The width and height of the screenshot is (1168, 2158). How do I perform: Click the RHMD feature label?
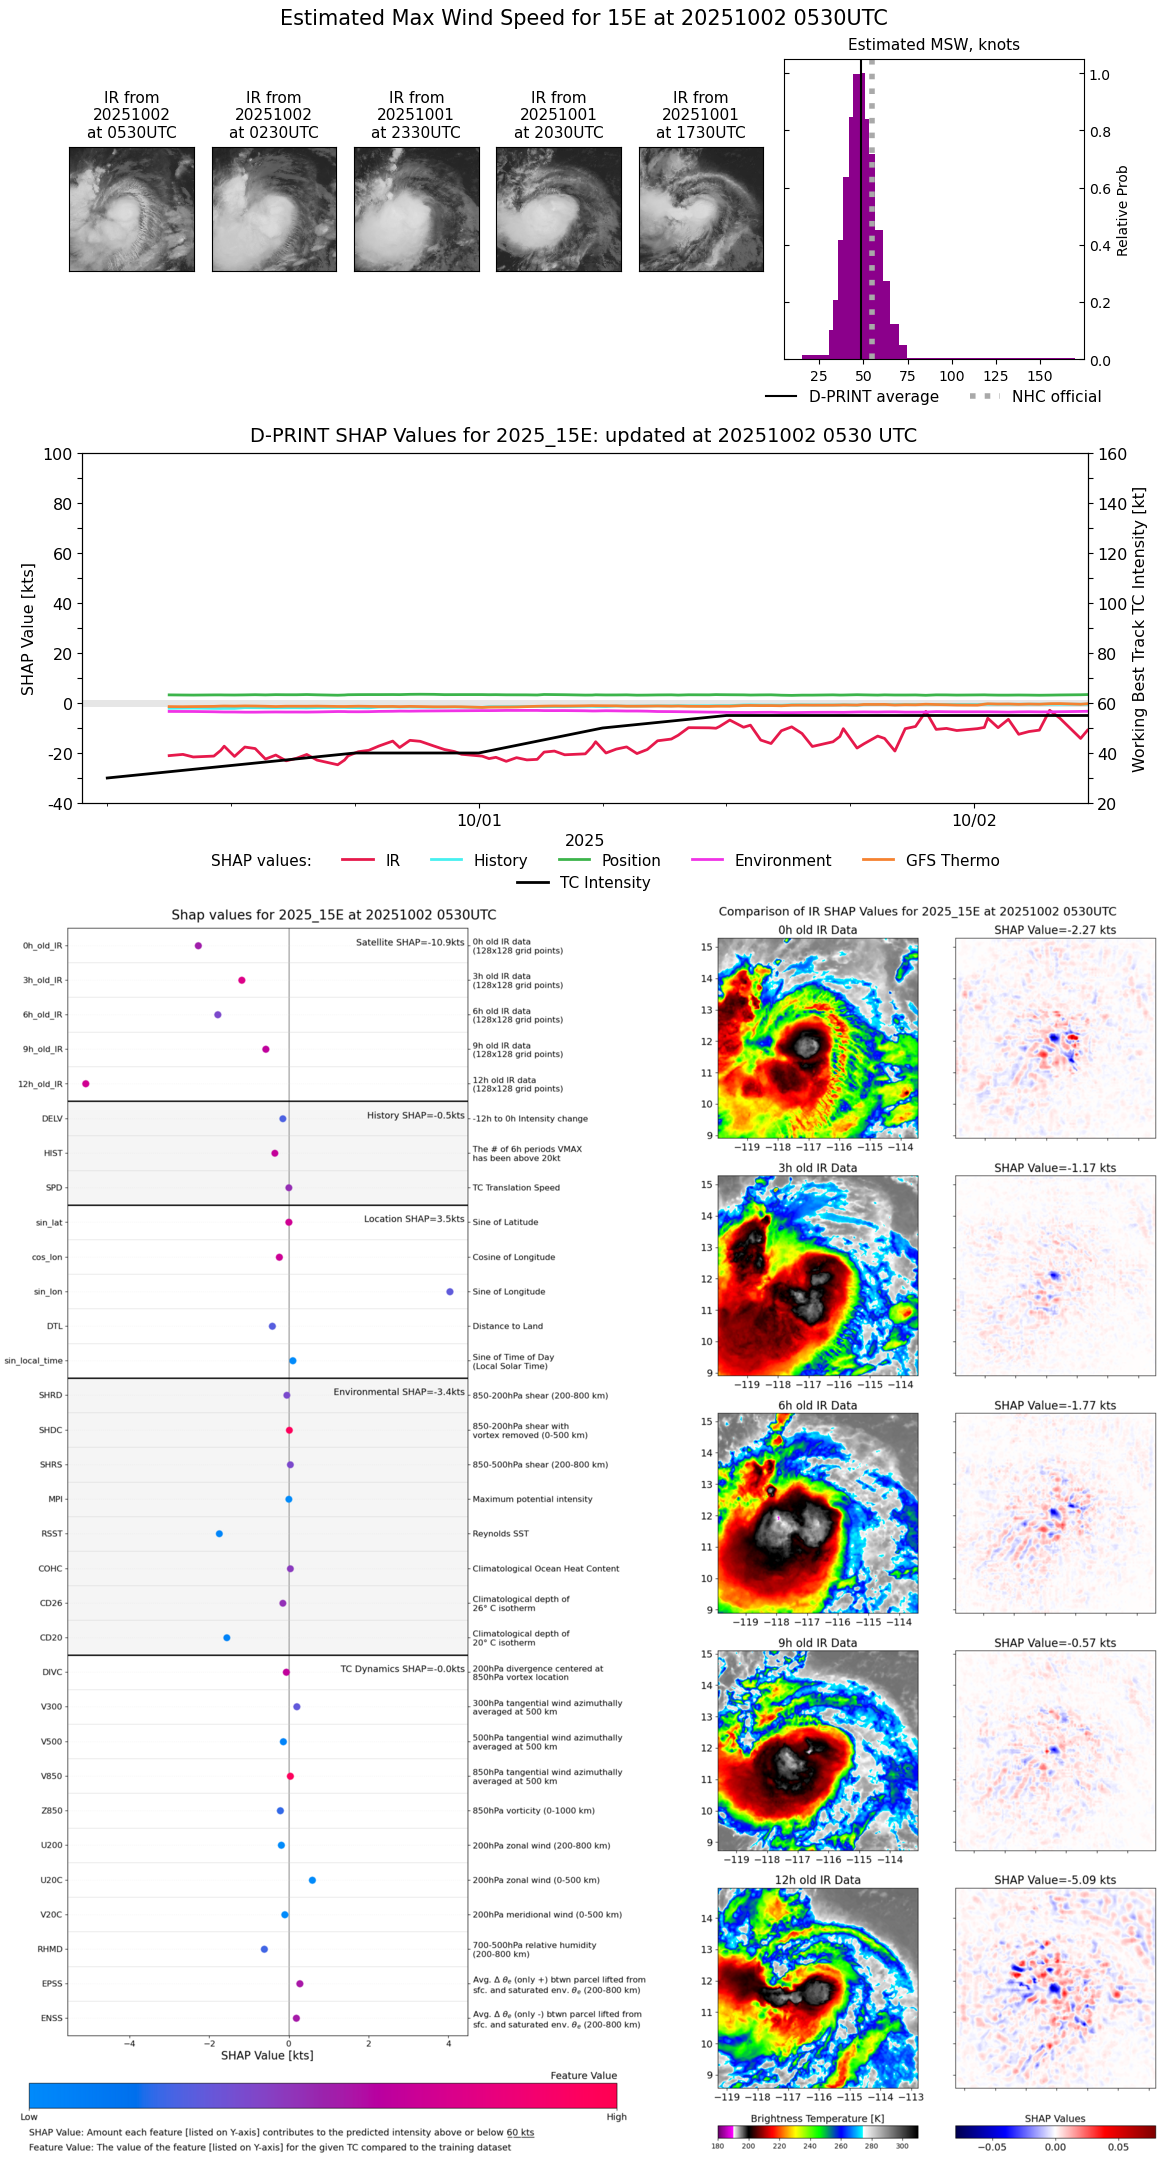pos(50,1949)
